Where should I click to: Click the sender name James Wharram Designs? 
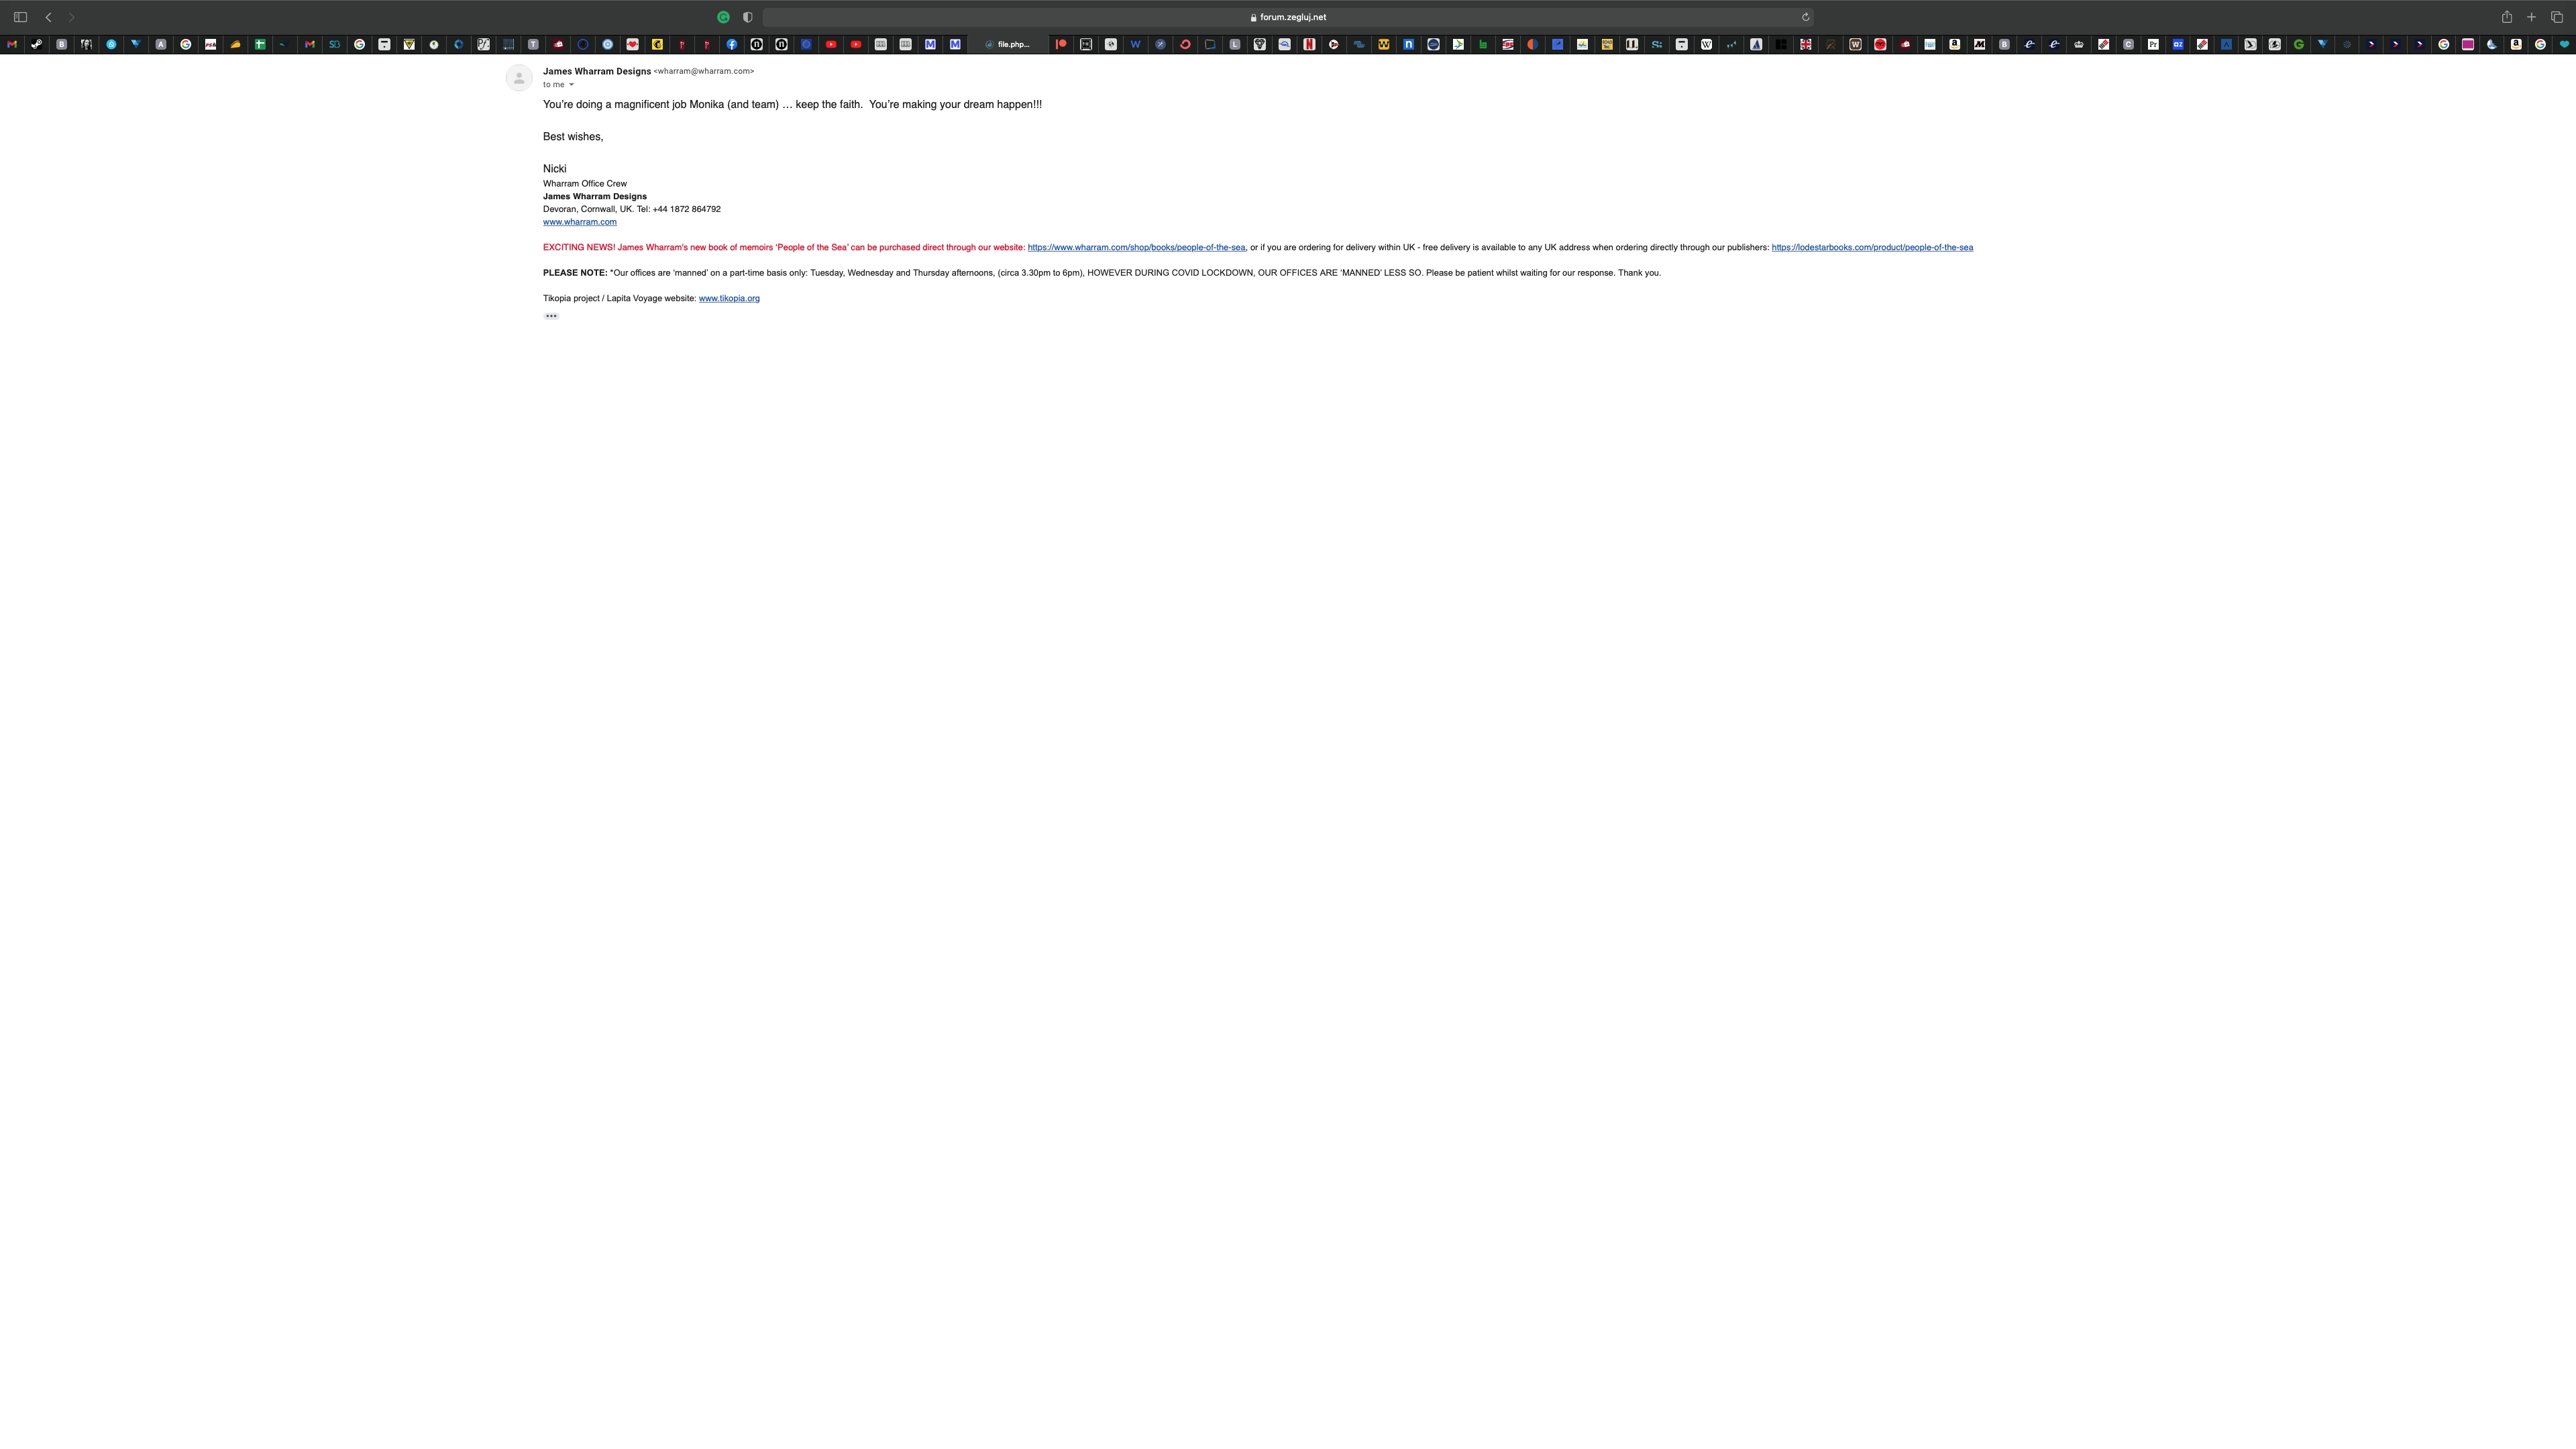click(597, 71)
